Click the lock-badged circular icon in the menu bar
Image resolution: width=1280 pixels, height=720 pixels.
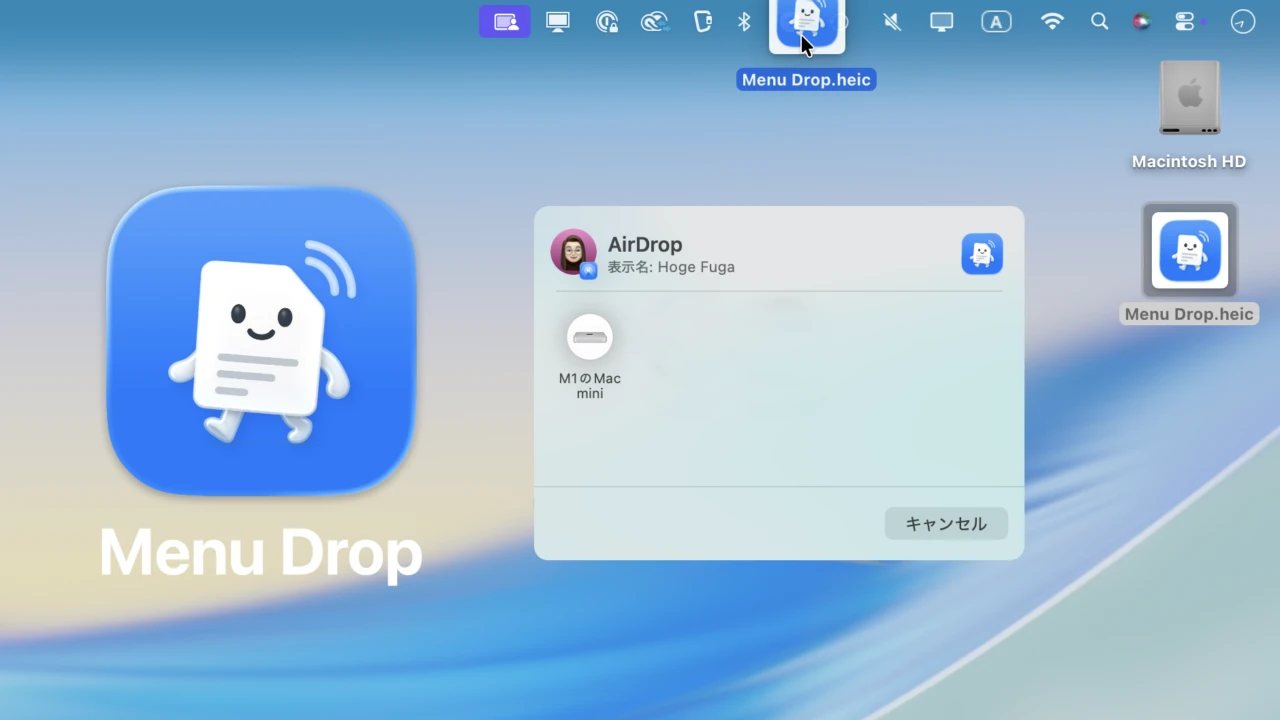[x=607, y=22]
